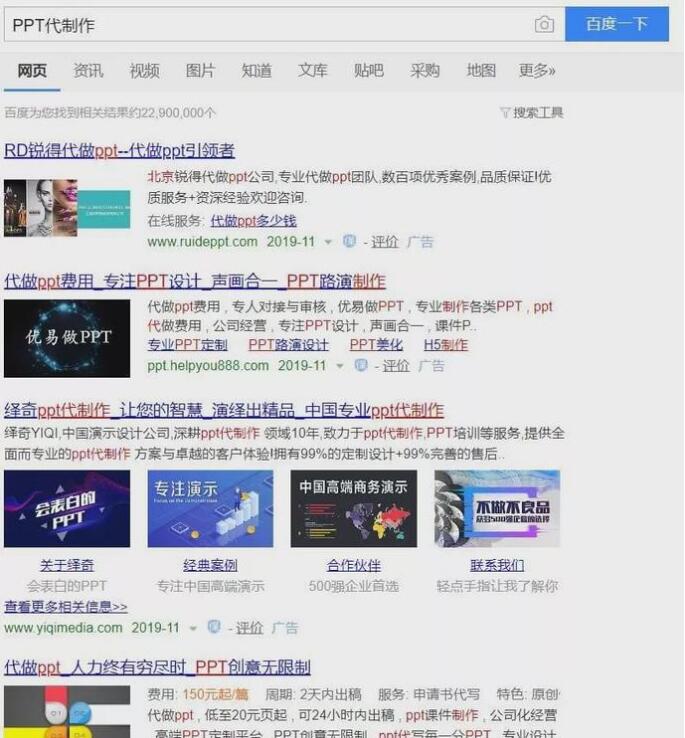Click the 代做ppt多少钱 link

pyautogui.click(x=253, y=221)
